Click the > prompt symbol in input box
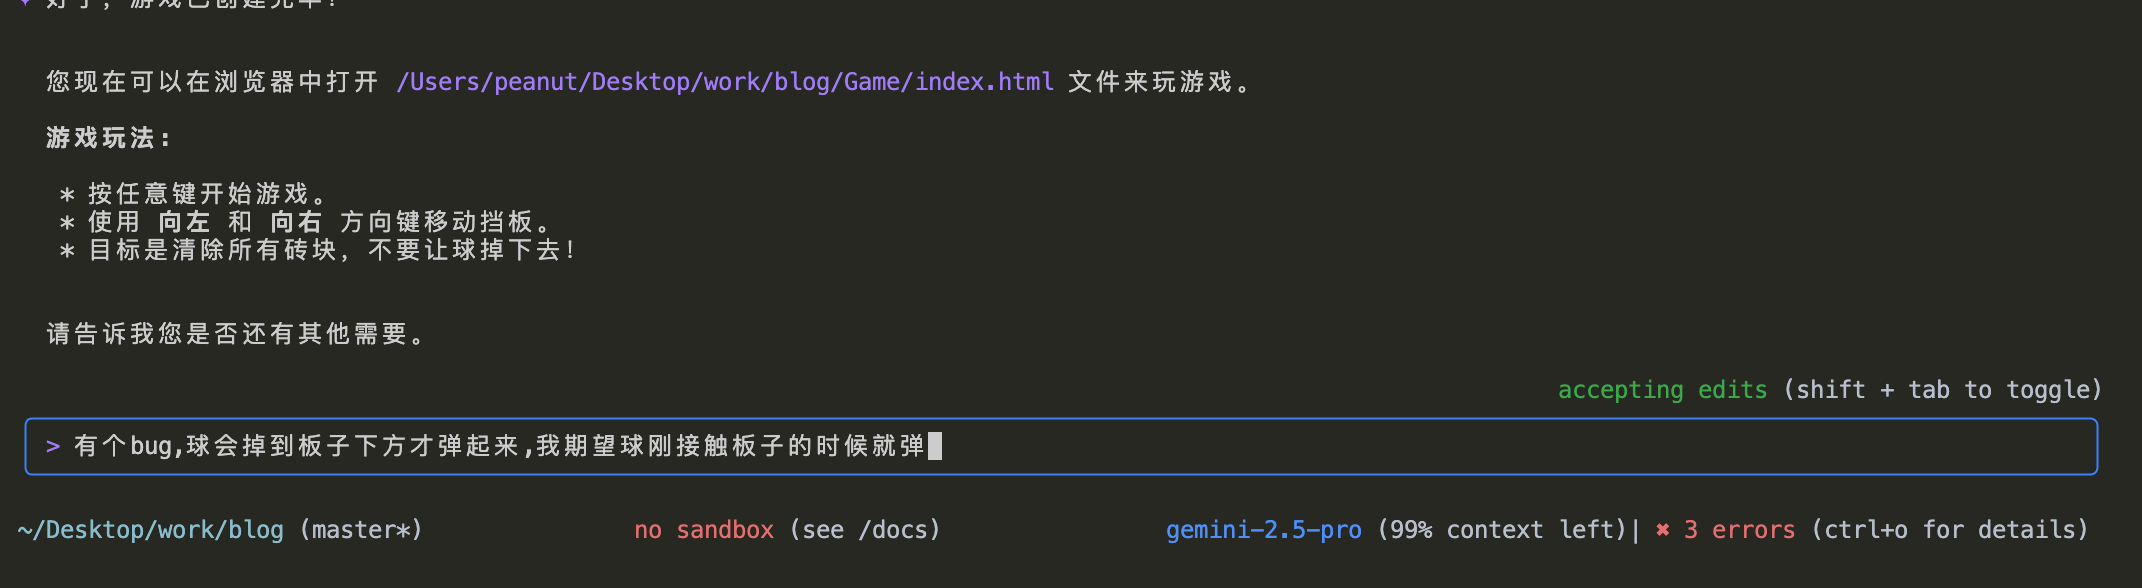2142x588 pixels. pyautogui.click(x=53, y=446)
